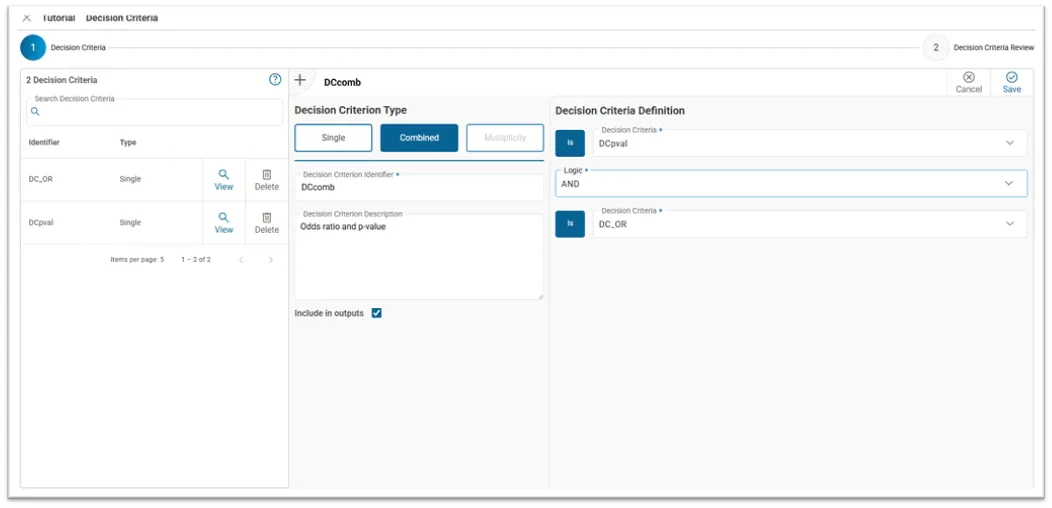Close the Tutorial window with X

click(x=26, y=18)
